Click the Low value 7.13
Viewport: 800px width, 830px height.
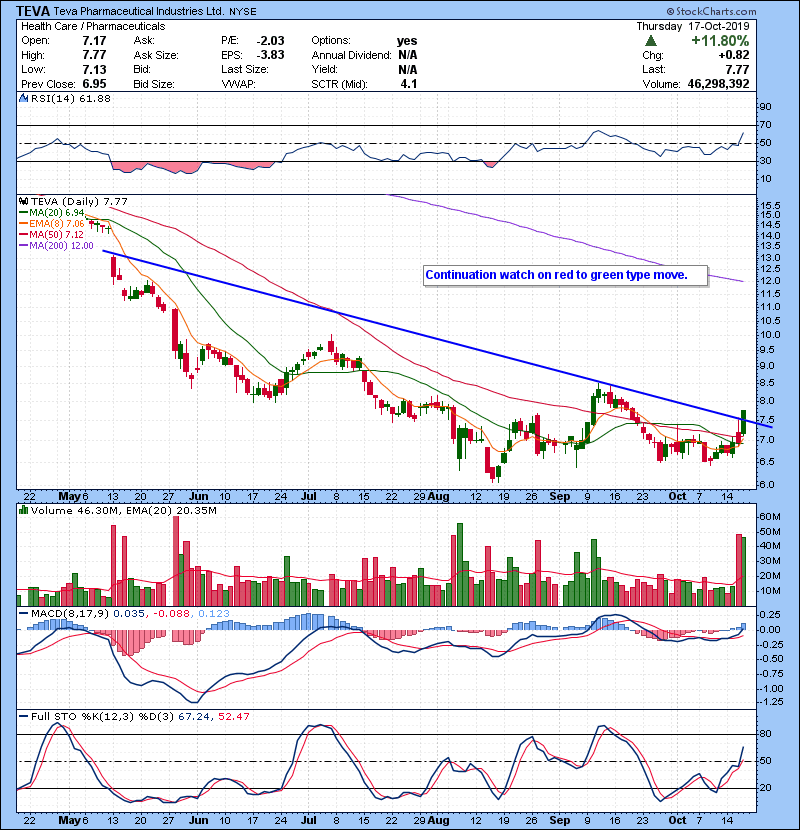(x=94, y=69)
